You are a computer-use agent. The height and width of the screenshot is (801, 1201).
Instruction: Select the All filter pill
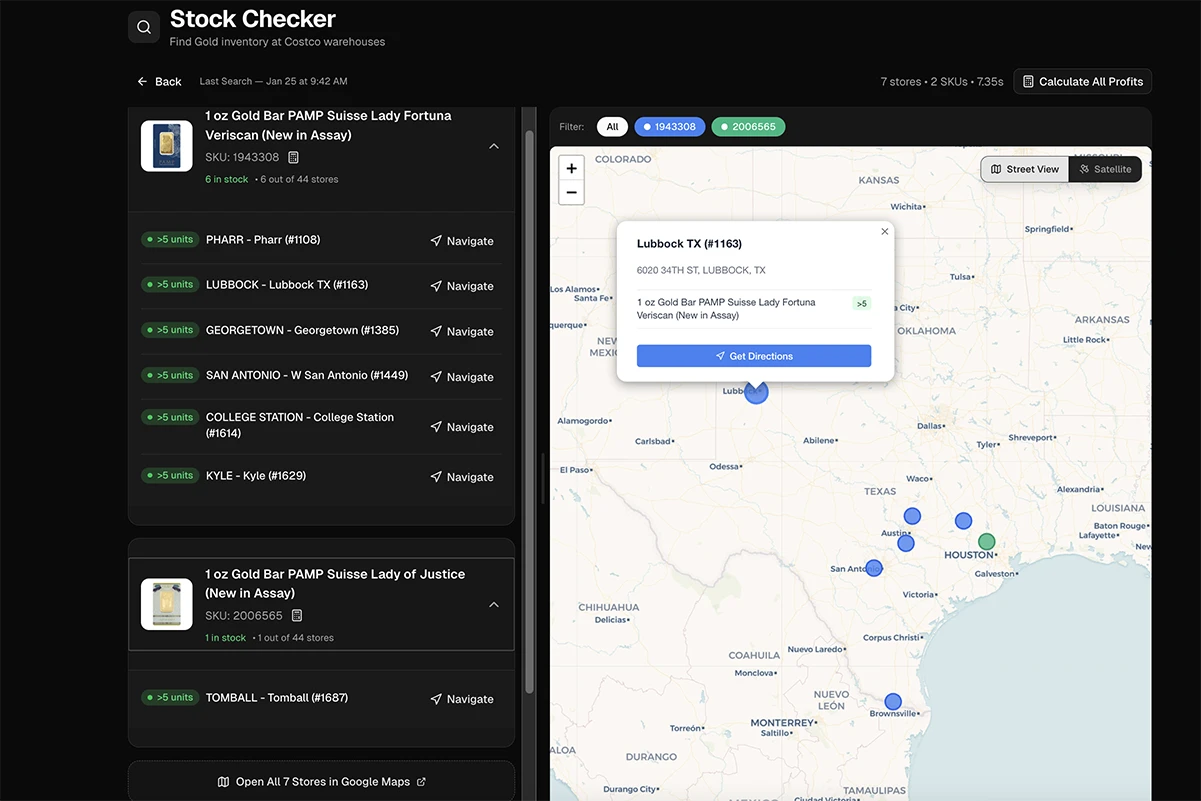click(x=612, y=127)
